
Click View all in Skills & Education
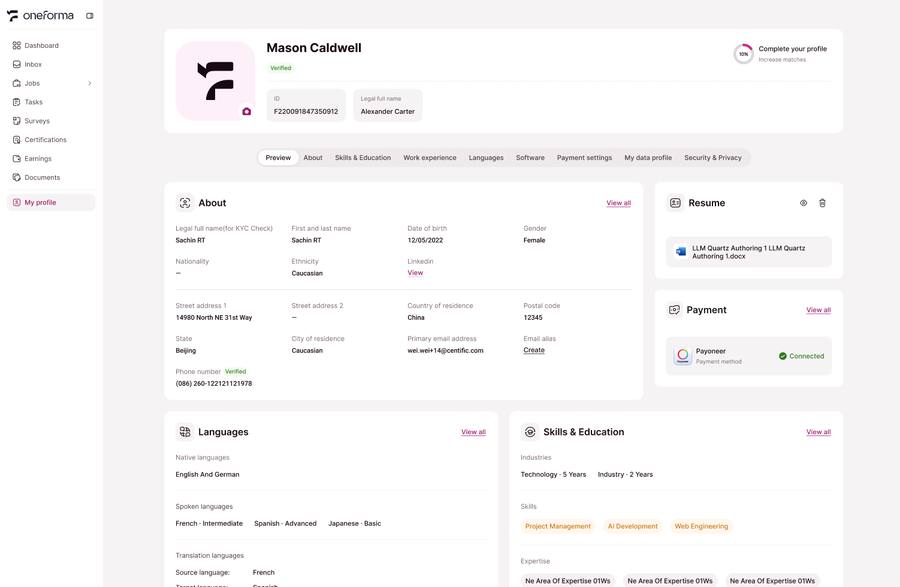pos(818,432)
